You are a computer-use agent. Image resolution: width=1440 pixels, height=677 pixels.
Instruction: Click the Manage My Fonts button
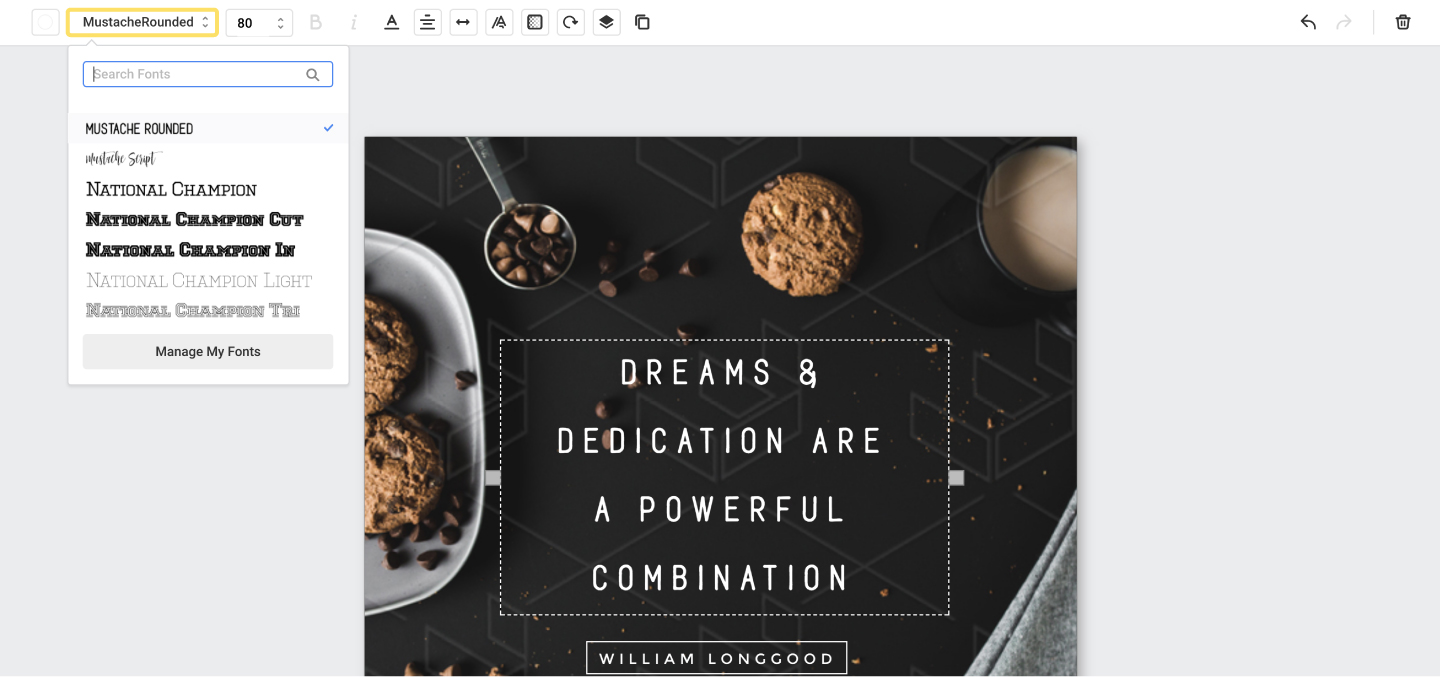click(x=207, y=351)
